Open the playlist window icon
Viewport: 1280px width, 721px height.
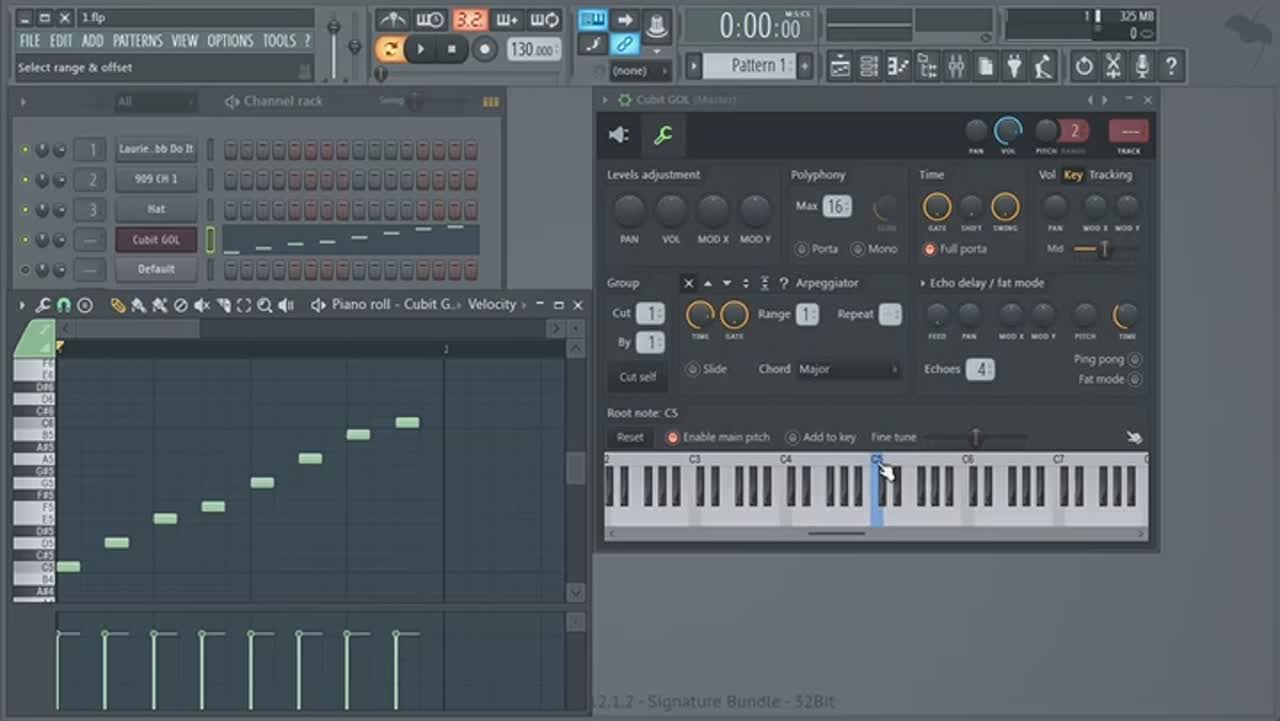click(x=840, y=67)
